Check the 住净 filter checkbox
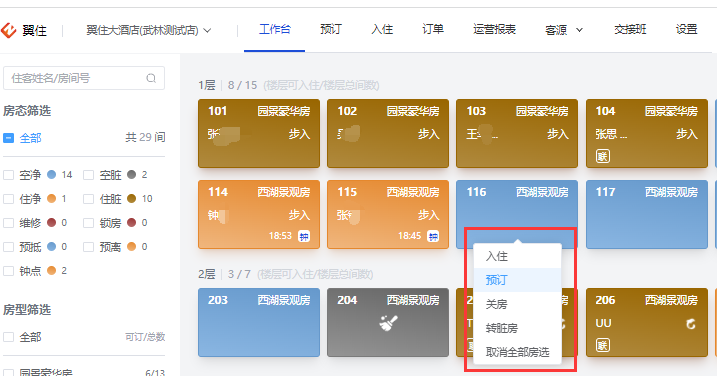Image resolution: width=717 pixels, height=376 pixels. tap(9, 199)
